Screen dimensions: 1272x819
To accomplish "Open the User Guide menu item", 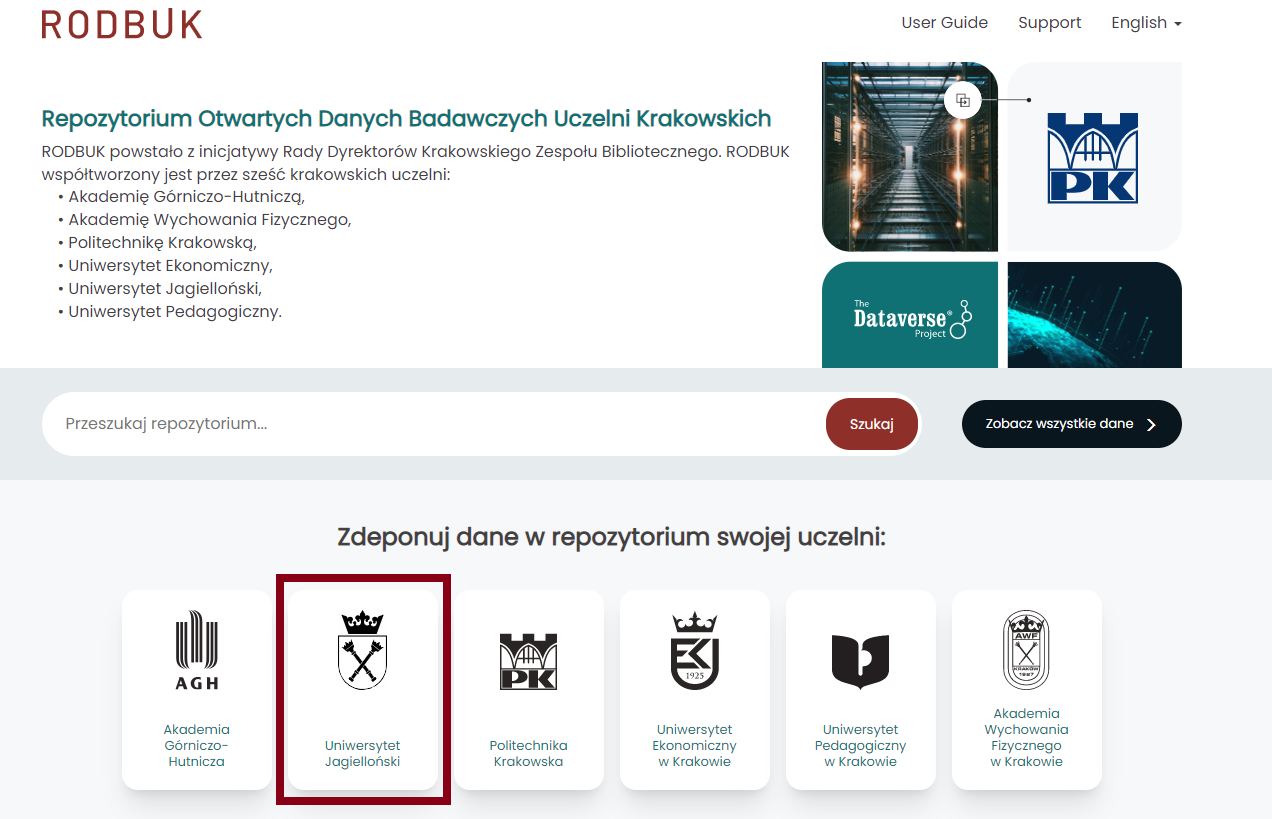I will click(x=944, y=23).
